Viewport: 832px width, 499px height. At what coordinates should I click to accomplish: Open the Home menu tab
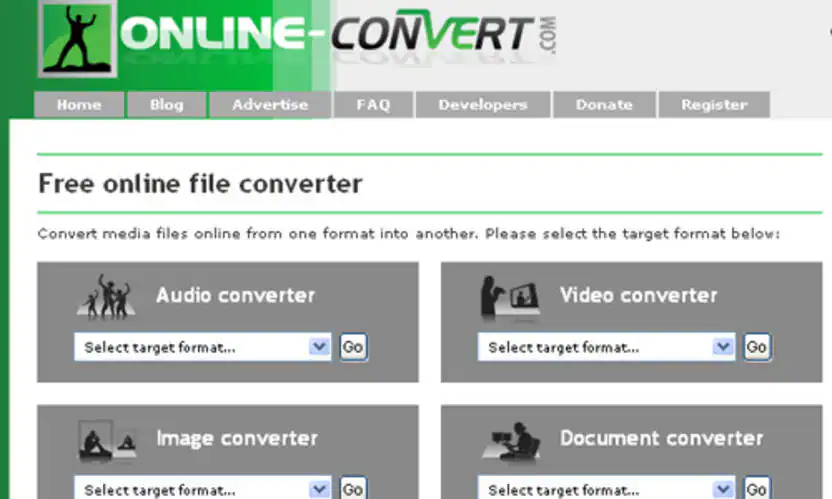coord(79,105)
